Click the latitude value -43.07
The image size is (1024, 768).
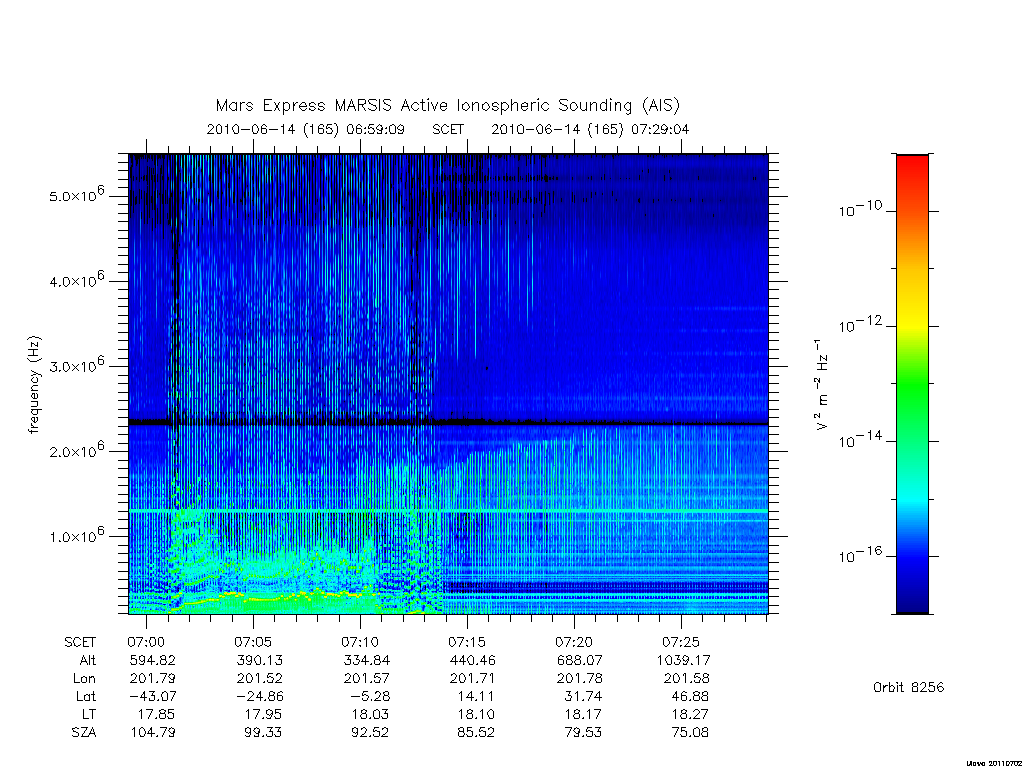click(153, 697)
